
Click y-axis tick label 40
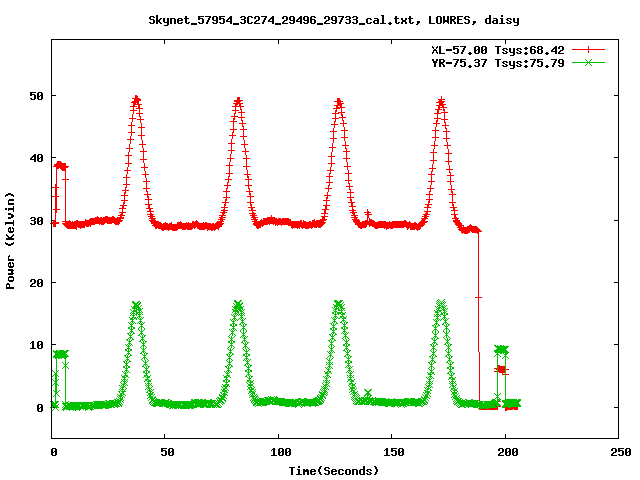[x=36, y=158]
